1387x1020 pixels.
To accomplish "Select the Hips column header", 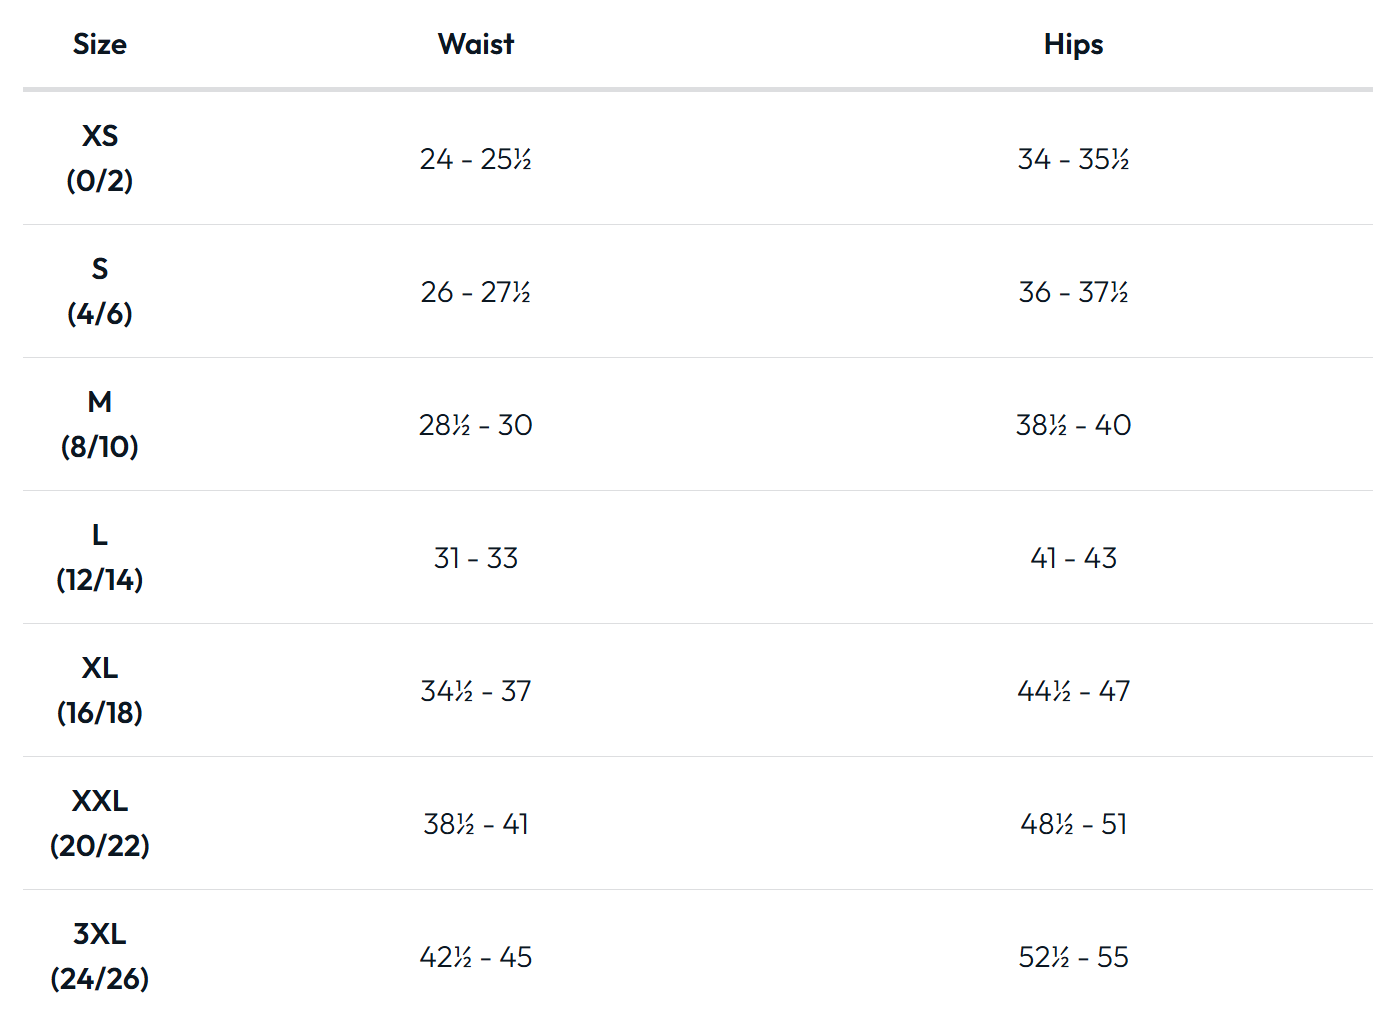I will pos(1073,45).
